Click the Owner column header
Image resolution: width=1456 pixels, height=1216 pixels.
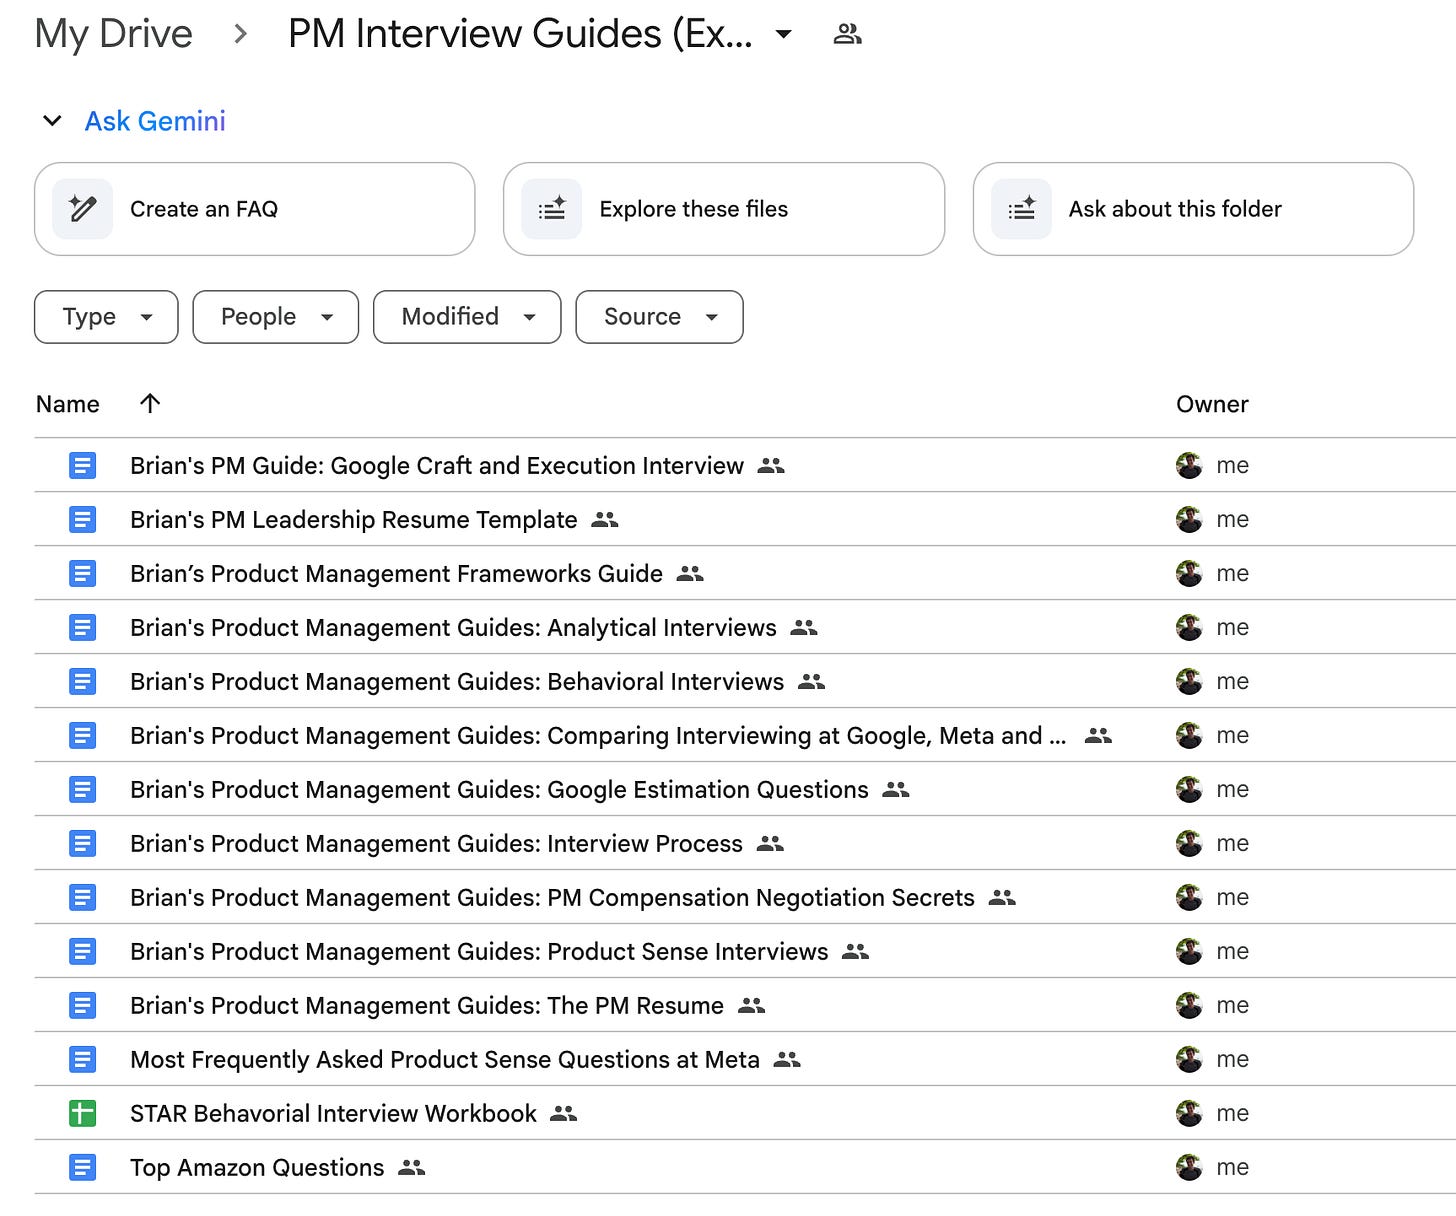[x=1212, y=404]
